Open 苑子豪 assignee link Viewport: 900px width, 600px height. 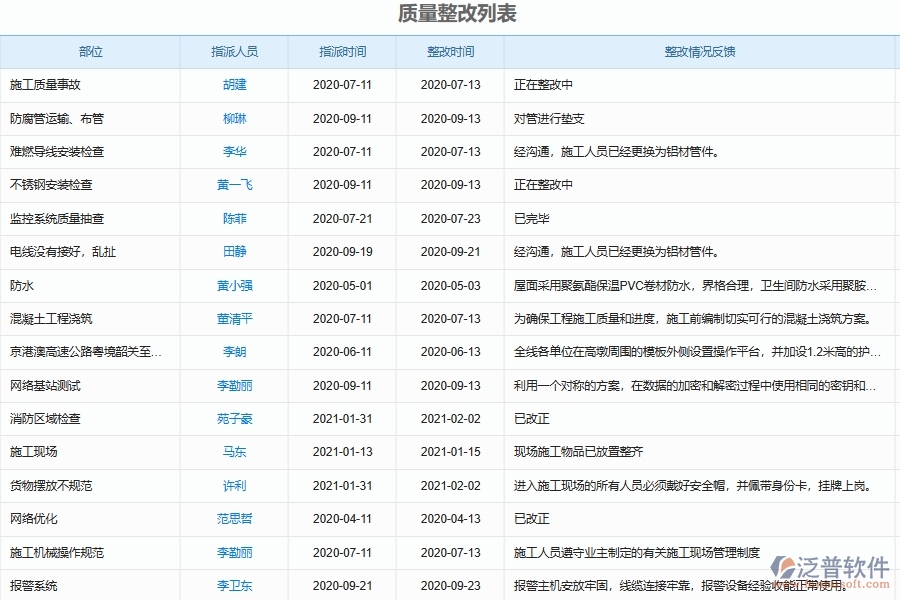coord(233,418)
